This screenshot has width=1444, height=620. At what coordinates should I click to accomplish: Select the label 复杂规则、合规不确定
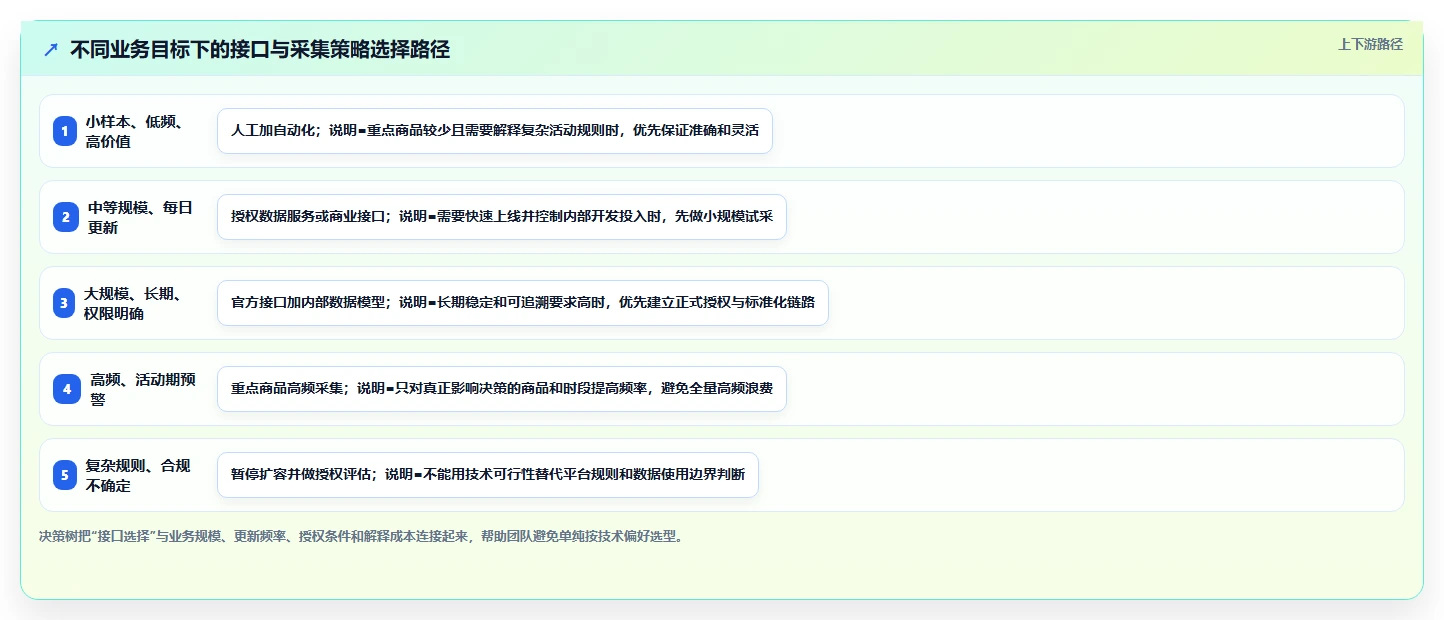pos(138,475)
